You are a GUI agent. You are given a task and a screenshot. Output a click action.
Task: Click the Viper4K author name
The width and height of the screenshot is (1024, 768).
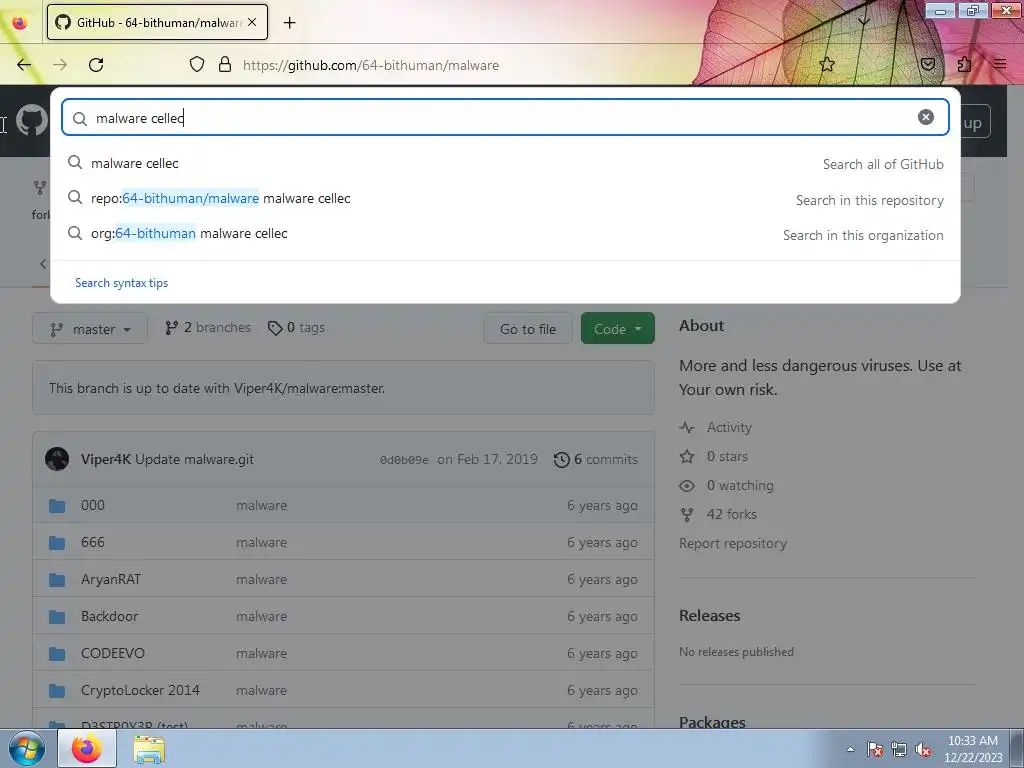click(106, 459)
